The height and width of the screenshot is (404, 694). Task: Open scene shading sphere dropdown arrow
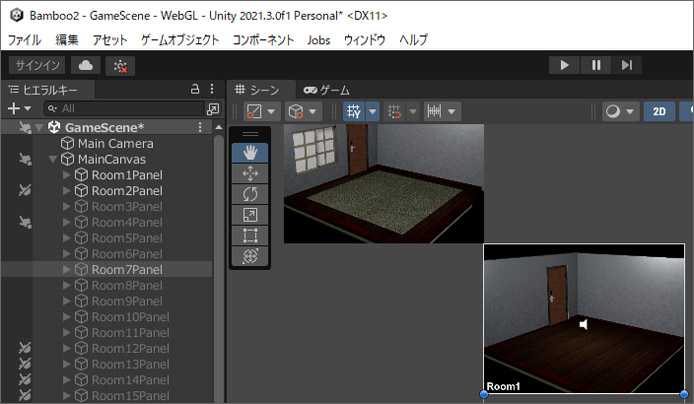point(630,112)
